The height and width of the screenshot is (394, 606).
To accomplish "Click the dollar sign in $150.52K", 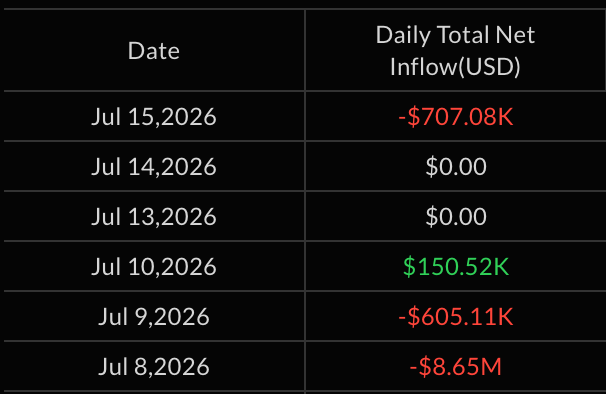I will point(409,266).
